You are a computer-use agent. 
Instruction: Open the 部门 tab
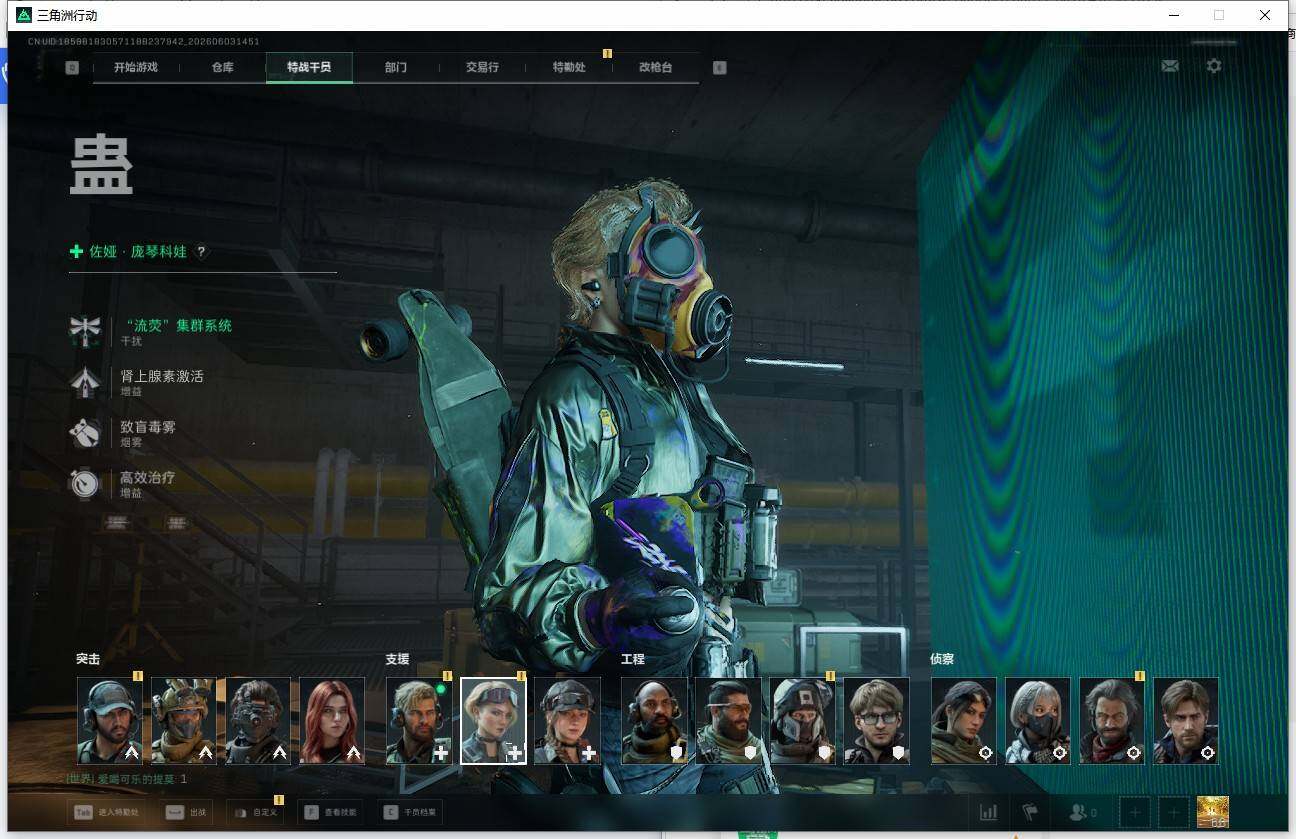(396, 67)
